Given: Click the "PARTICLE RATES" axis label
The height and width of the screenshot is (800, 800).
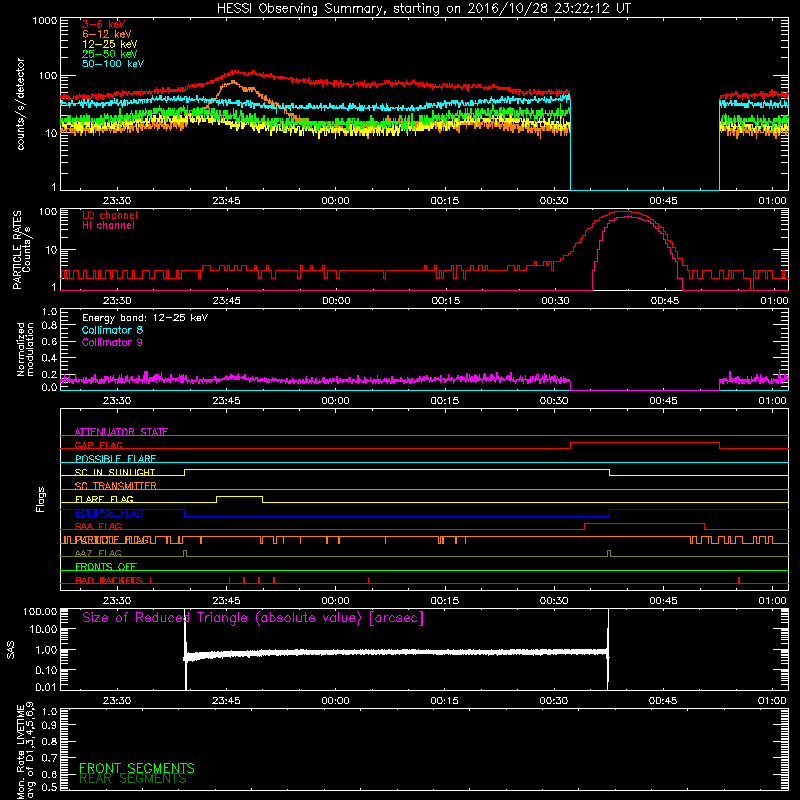Looking at the screenshot, I should coord(17,249).
